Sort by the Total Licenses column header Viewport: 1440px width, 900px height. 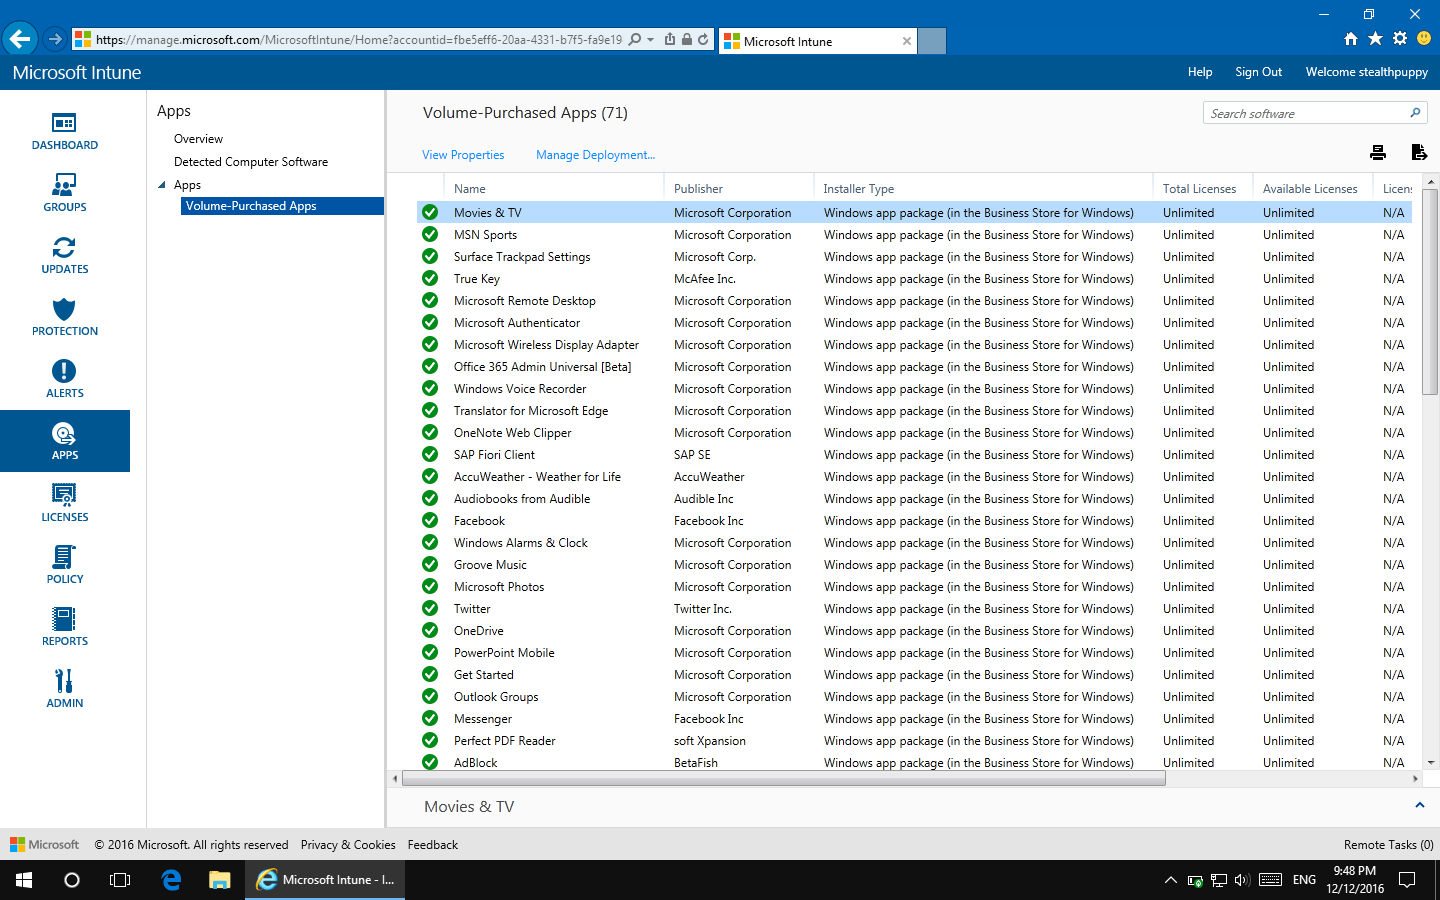tap(1199, 189)
